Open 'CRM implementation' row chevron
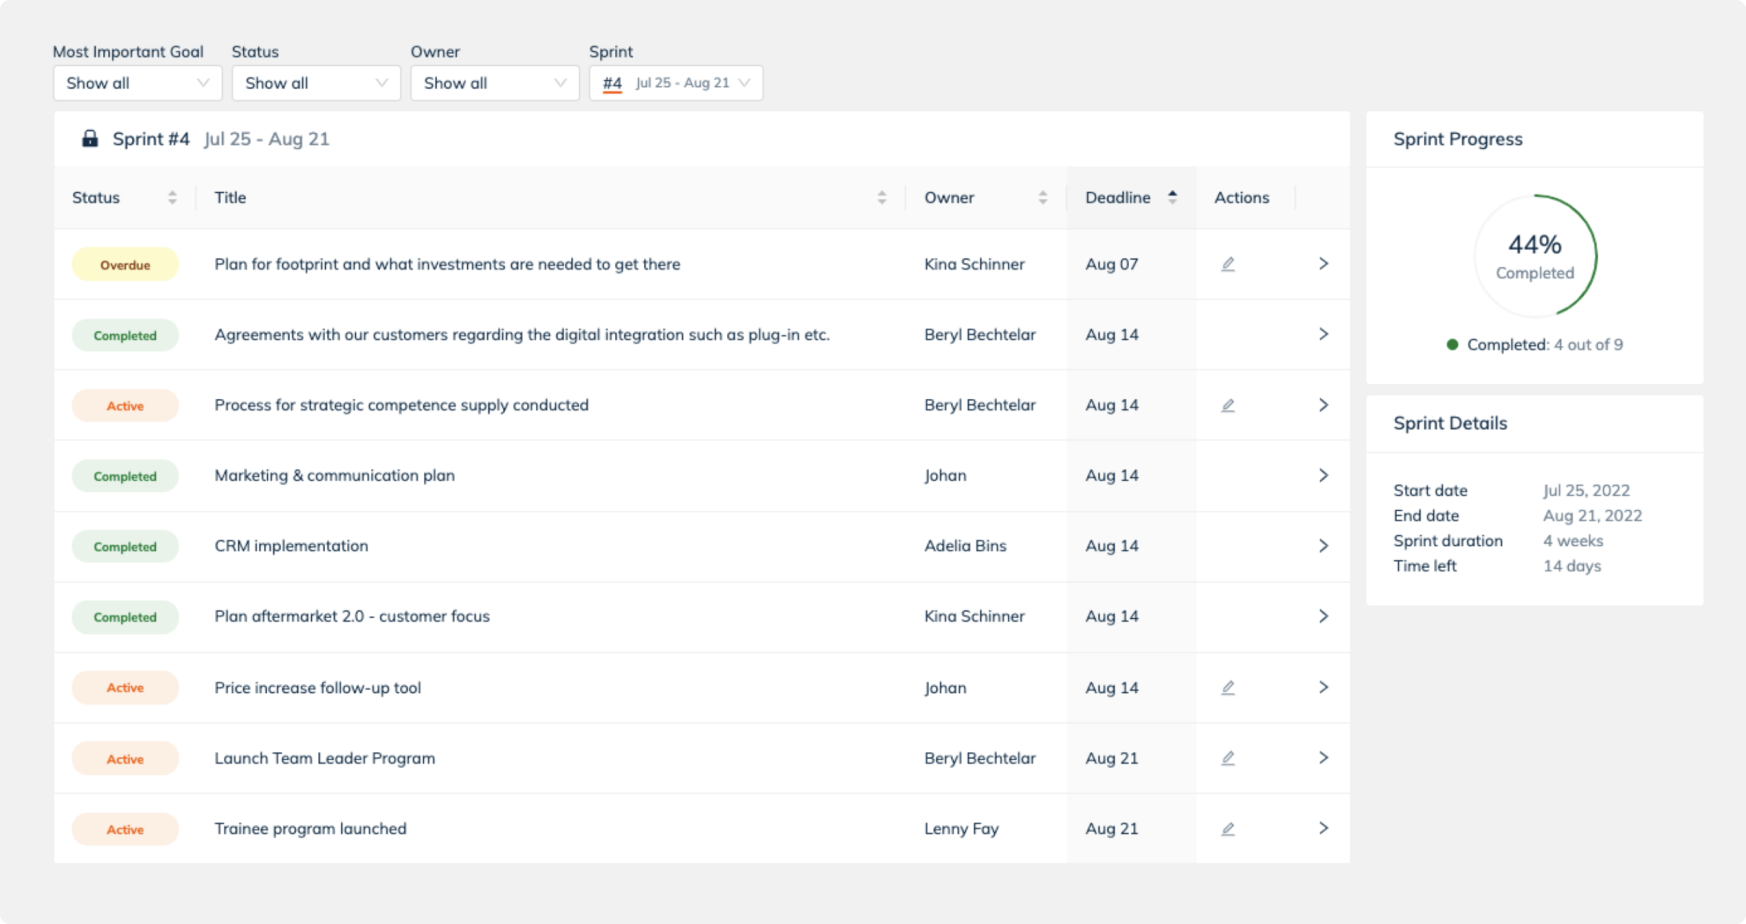1746x924 pixels. click(x=1323, y=546)
